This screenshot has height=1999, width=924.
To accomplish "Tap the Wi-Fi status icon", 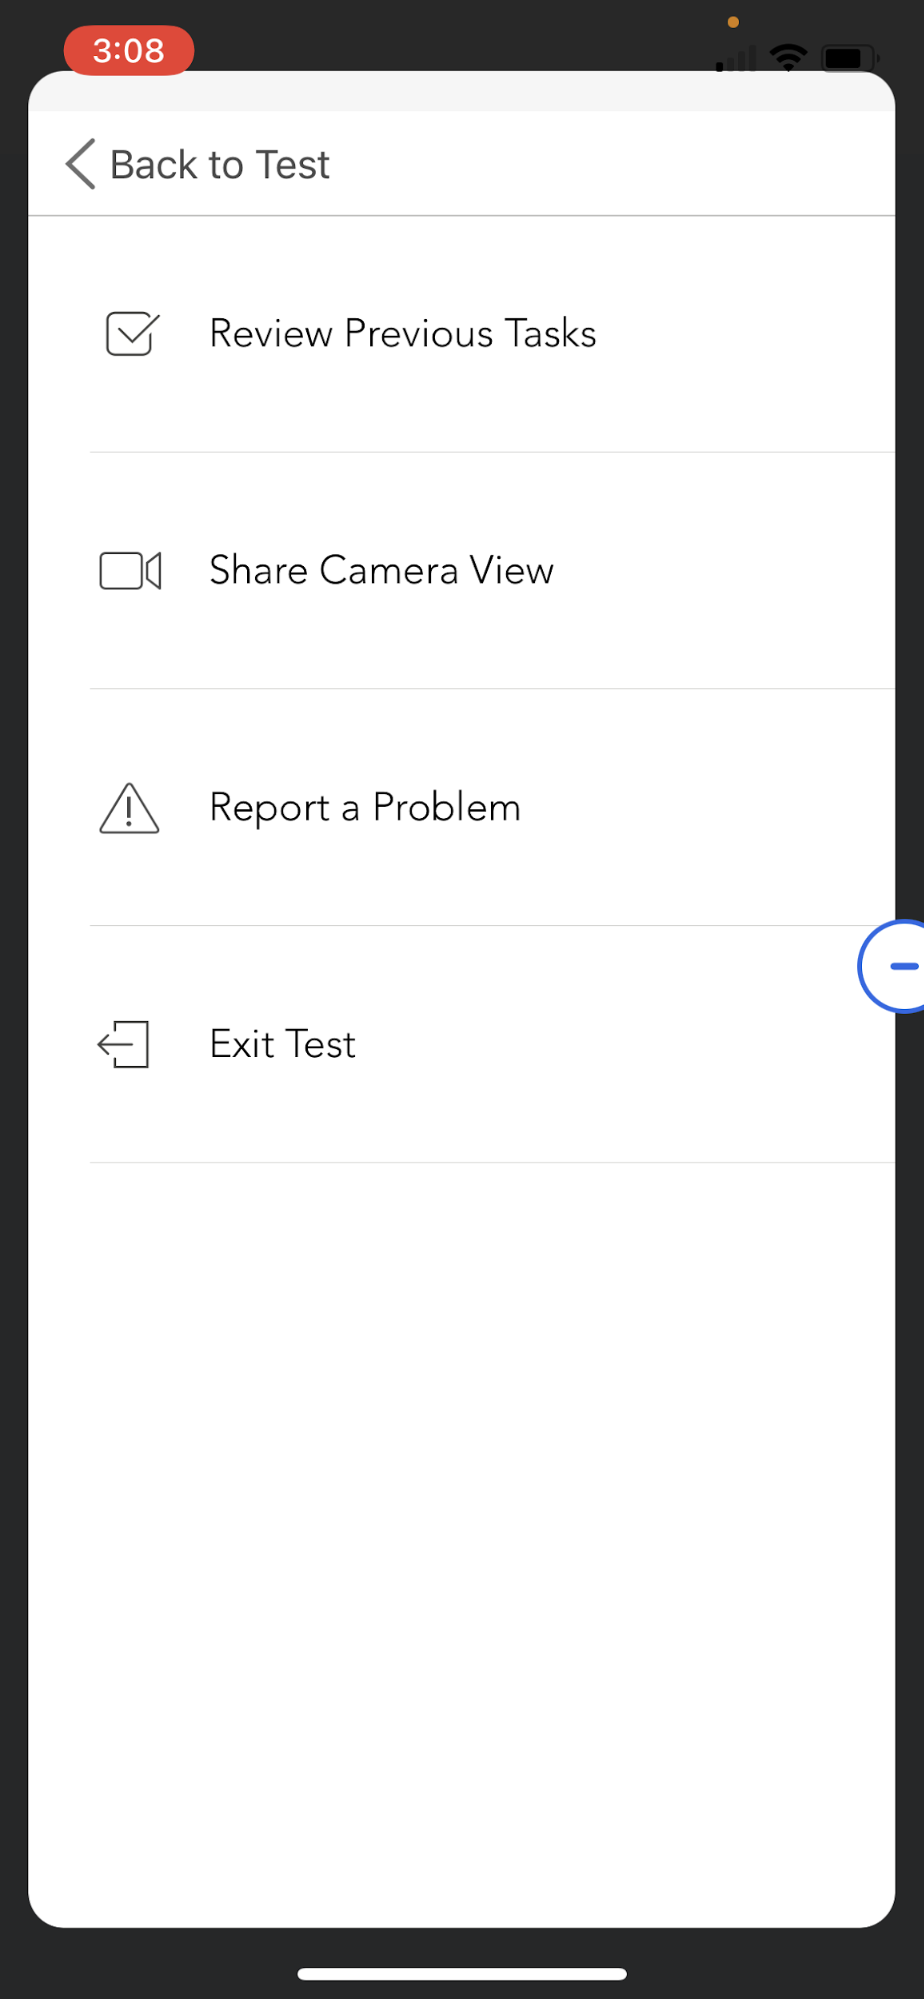I will (789, 58).
